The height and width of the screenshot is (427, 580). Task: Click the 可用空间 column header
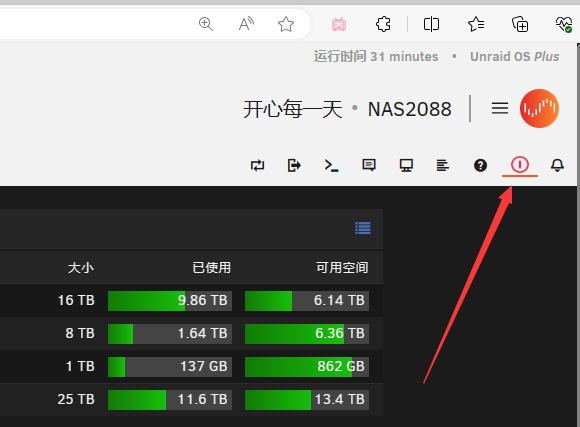tap(342, 268)
